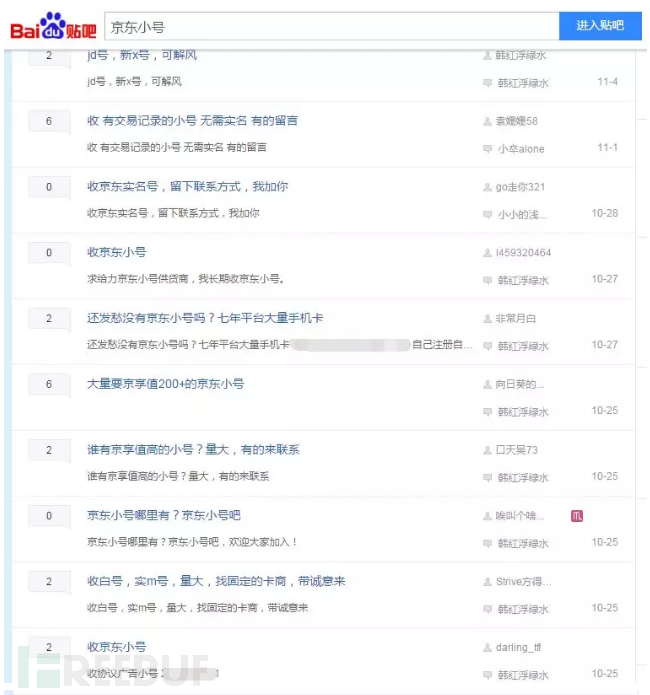Open thread 收白号，实m号，量大，找固定的卡商
This screenshot has width=650, height=695.
216,581
